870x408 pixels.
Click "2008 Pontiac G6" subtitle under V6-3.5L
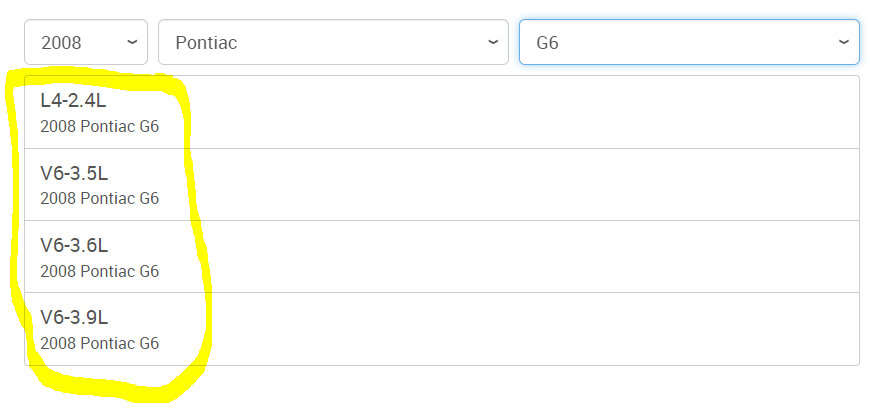(x=99, y=199)
